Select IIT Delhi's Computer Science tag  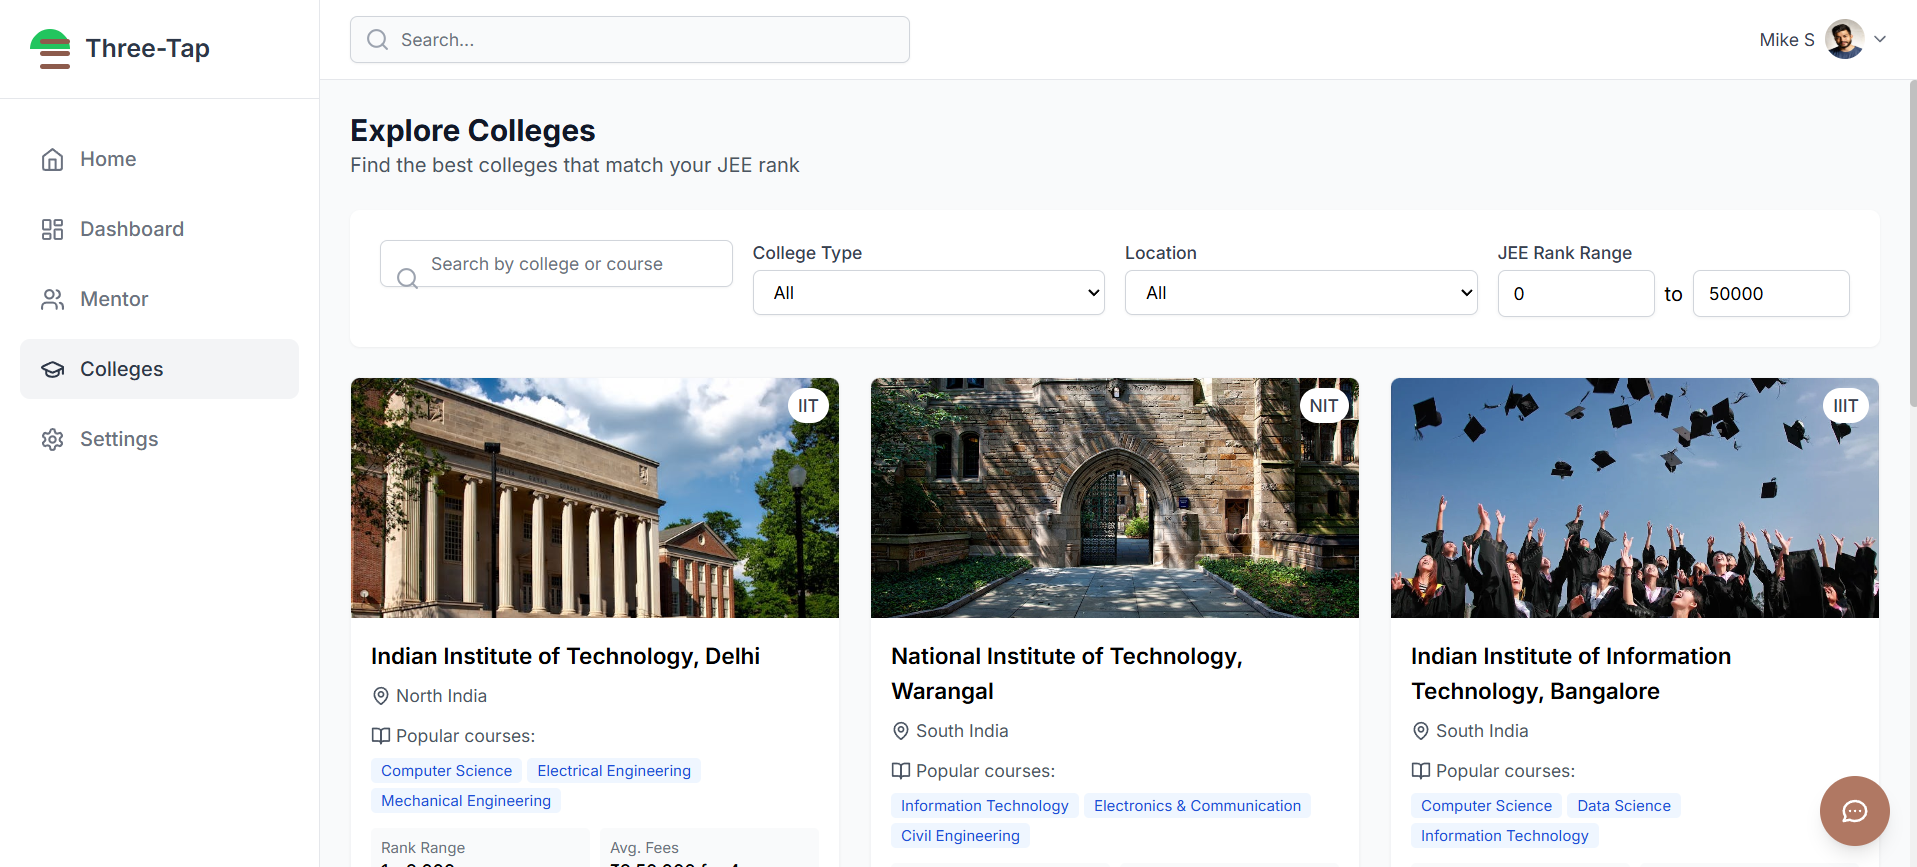tap(446, 771)
